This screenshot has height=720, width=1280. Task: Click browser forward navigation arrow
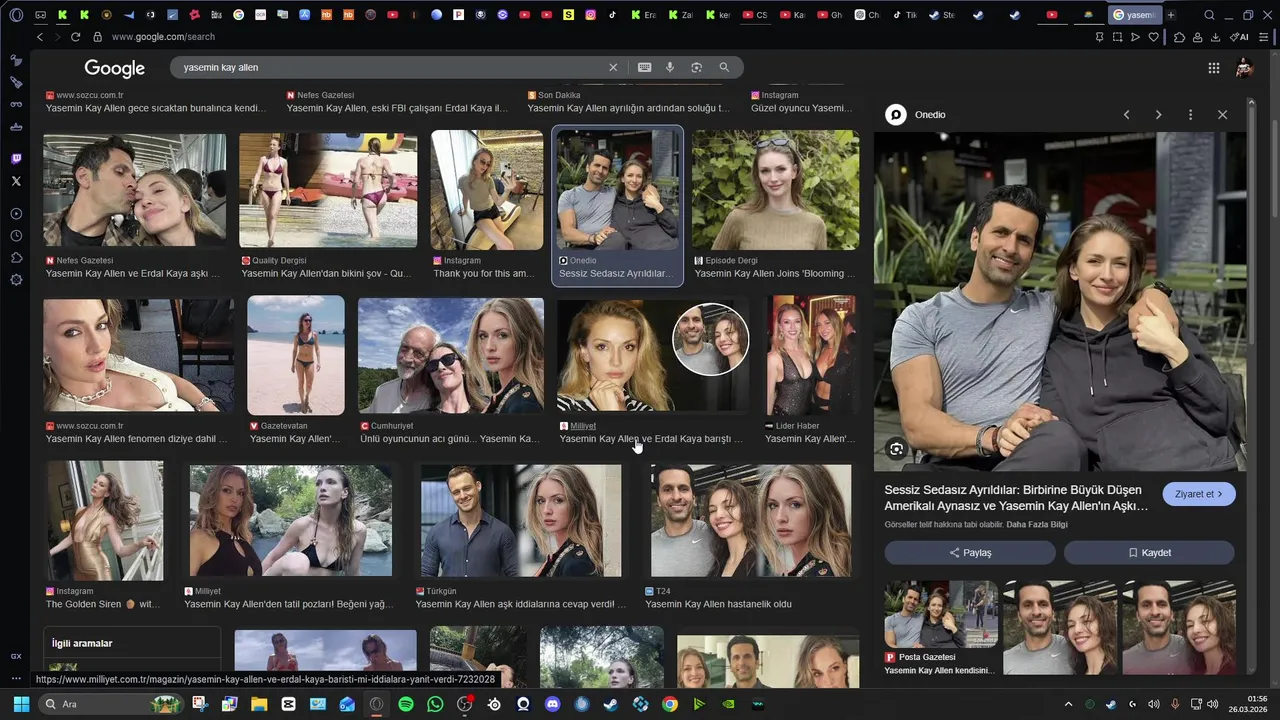pos(57,37)
